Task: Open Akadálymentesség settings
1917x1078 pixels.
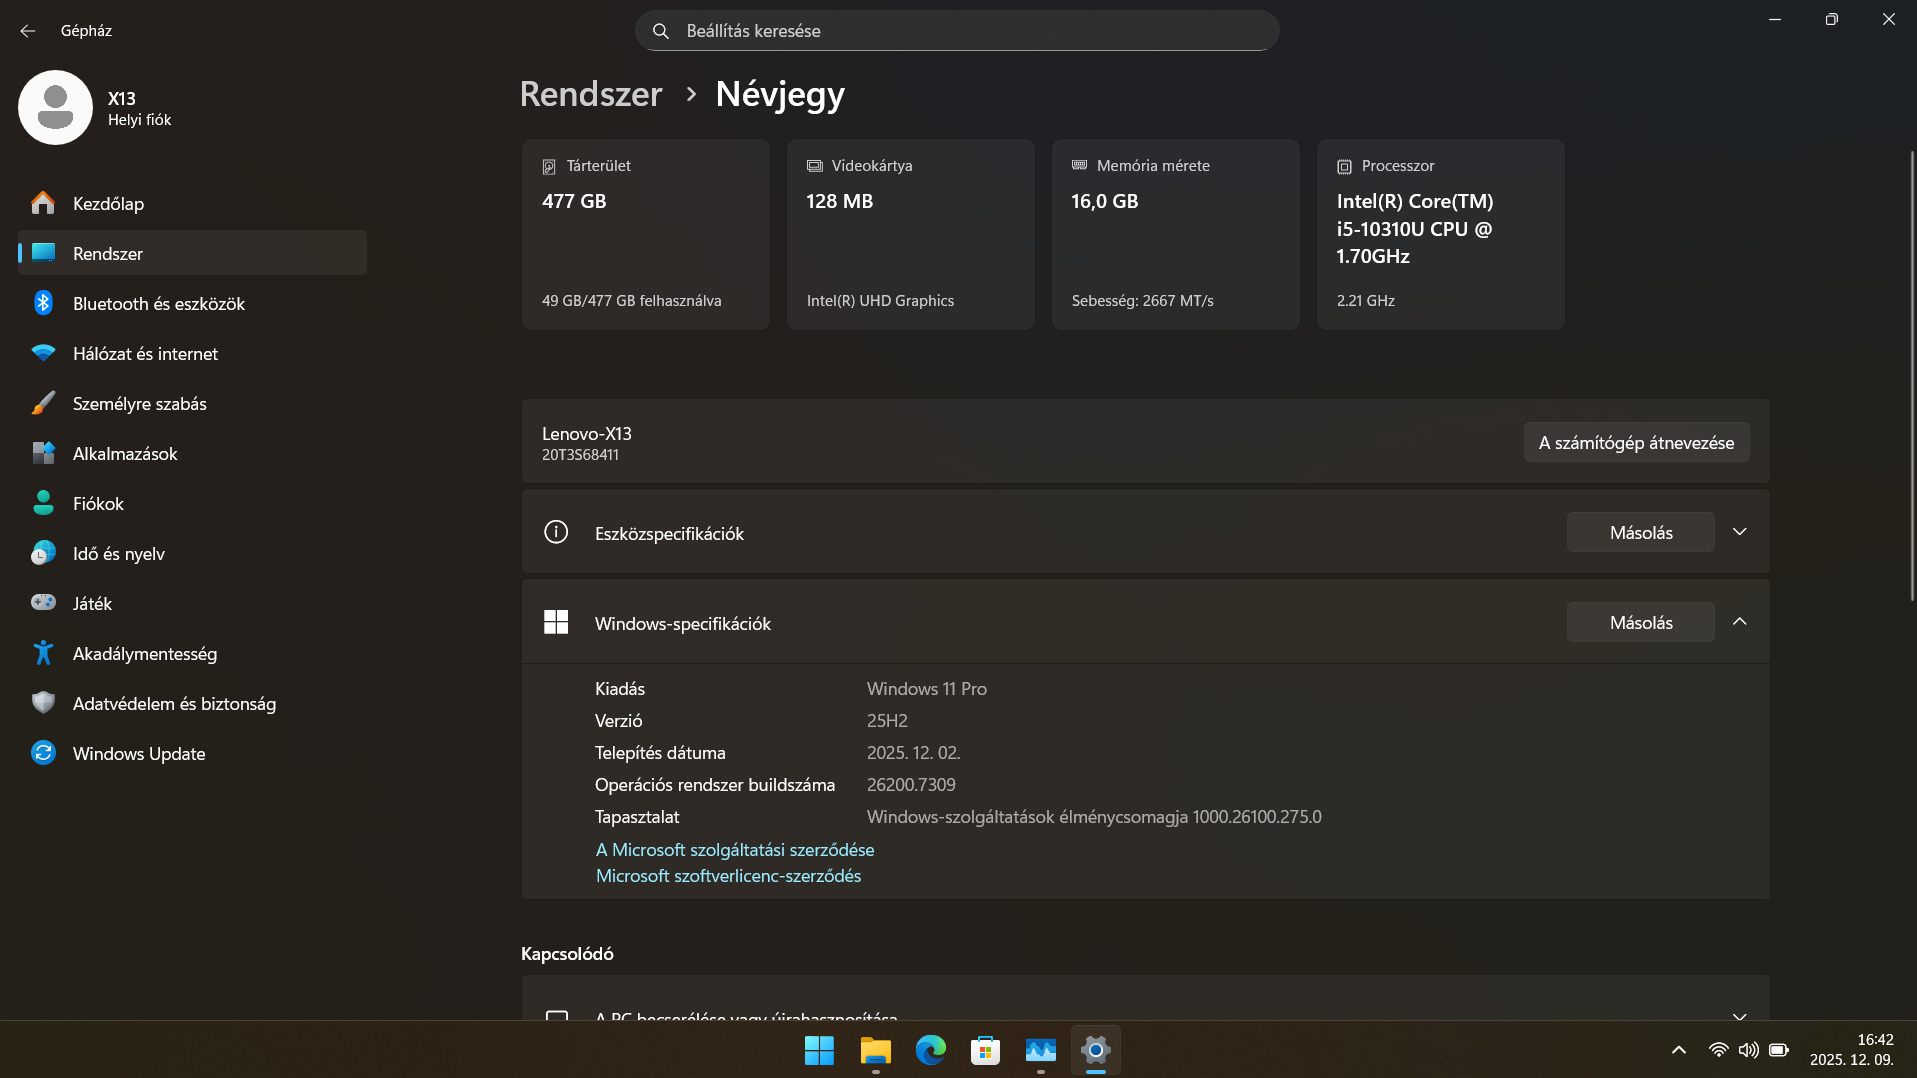Action: (192, 653)
